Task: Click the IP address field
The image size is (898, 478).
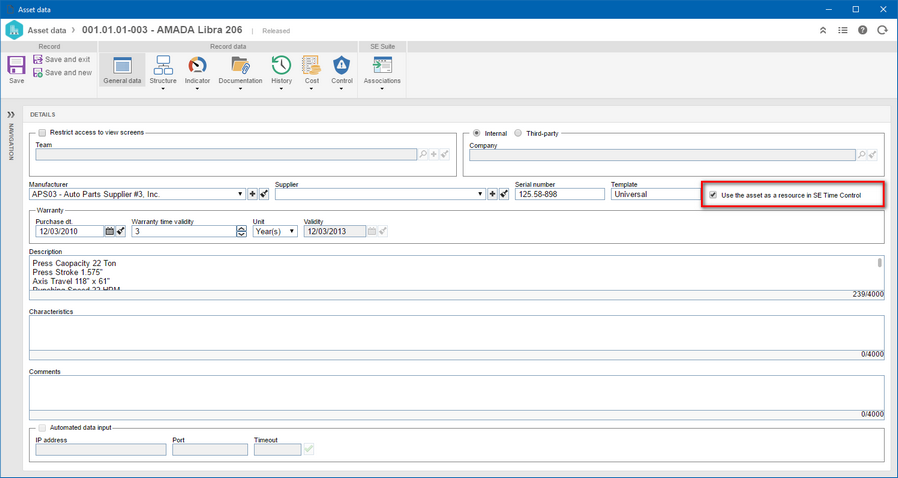Action: point(101,449)
